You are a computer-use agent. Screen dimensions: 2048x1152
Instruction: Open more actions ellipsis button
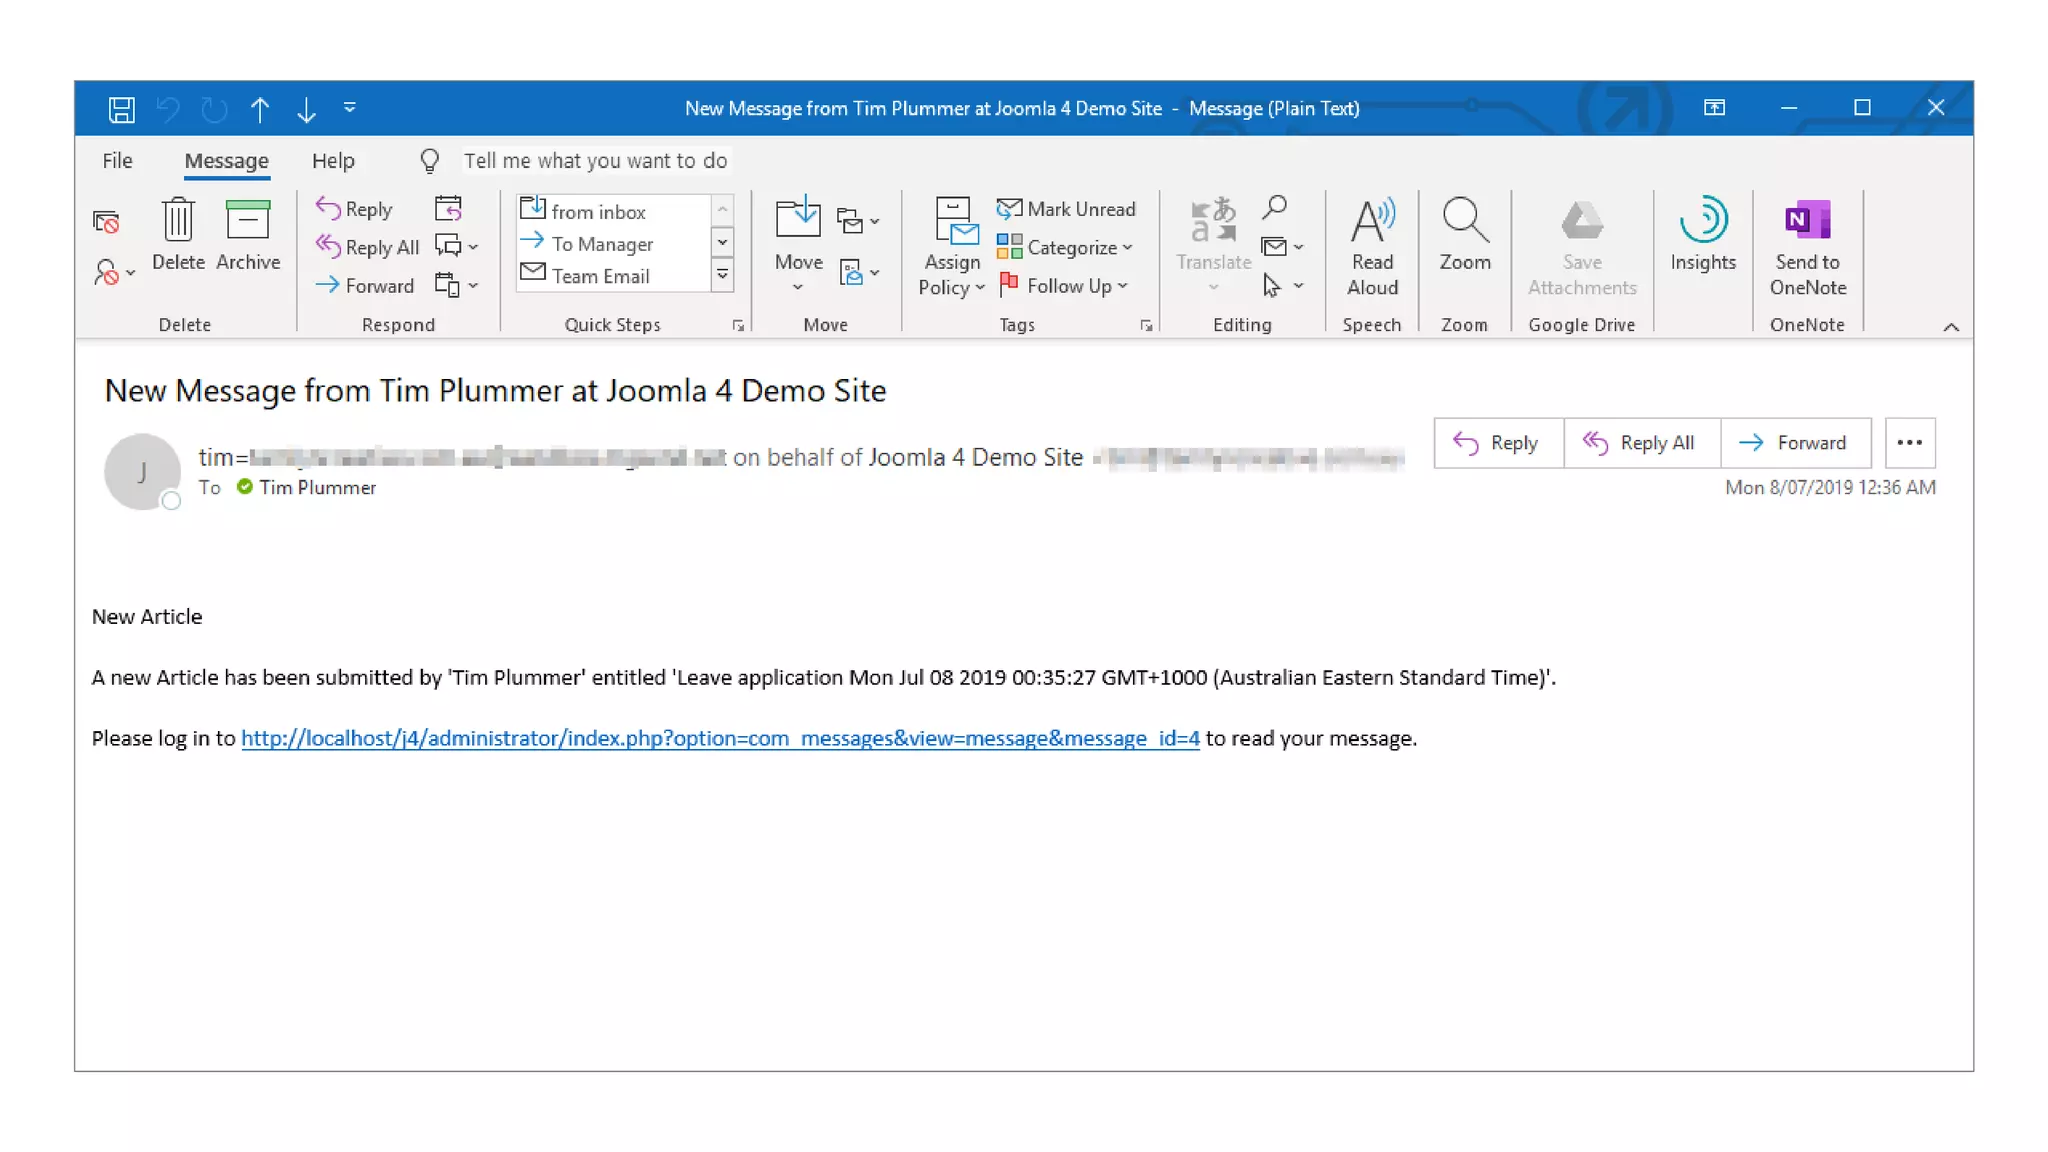click(1909, 443)
